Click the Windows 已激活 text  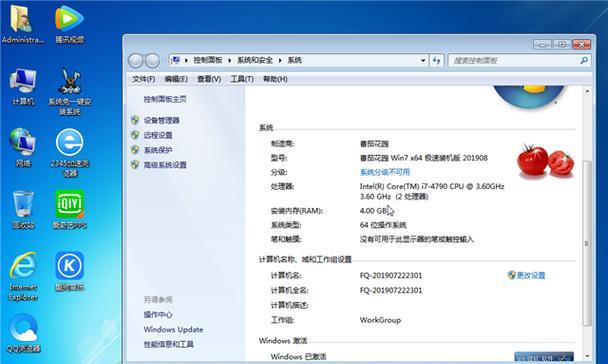299,357
